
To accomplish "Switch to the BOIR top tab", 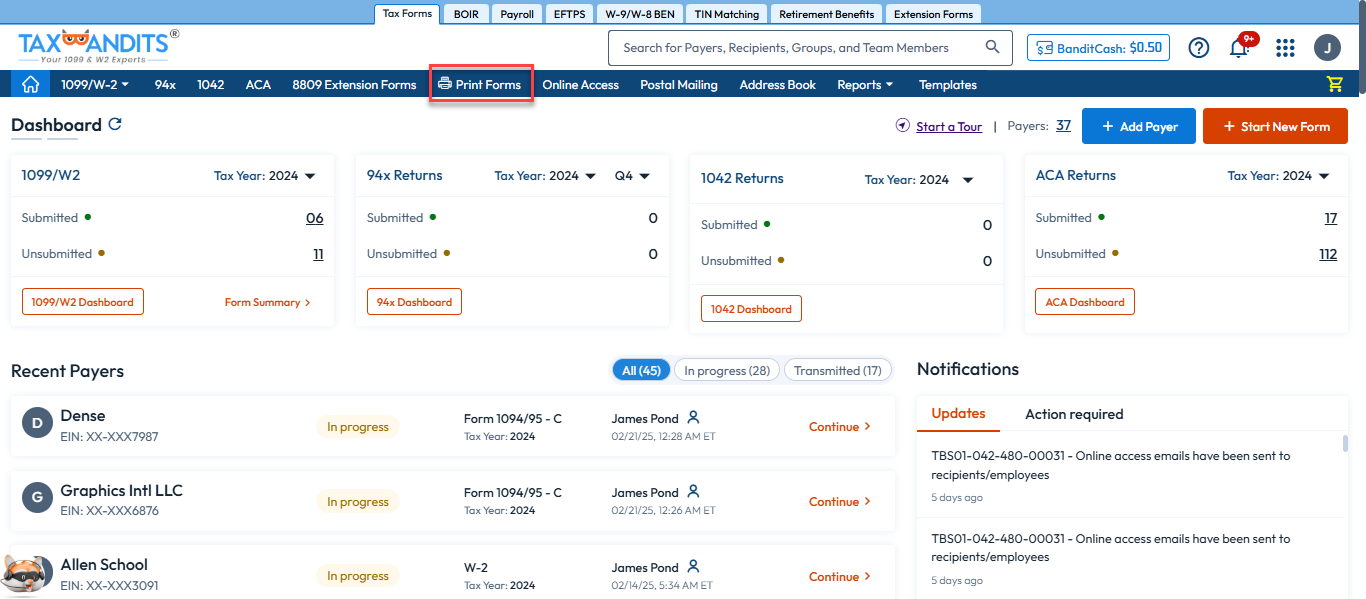I will coord(466,14).
